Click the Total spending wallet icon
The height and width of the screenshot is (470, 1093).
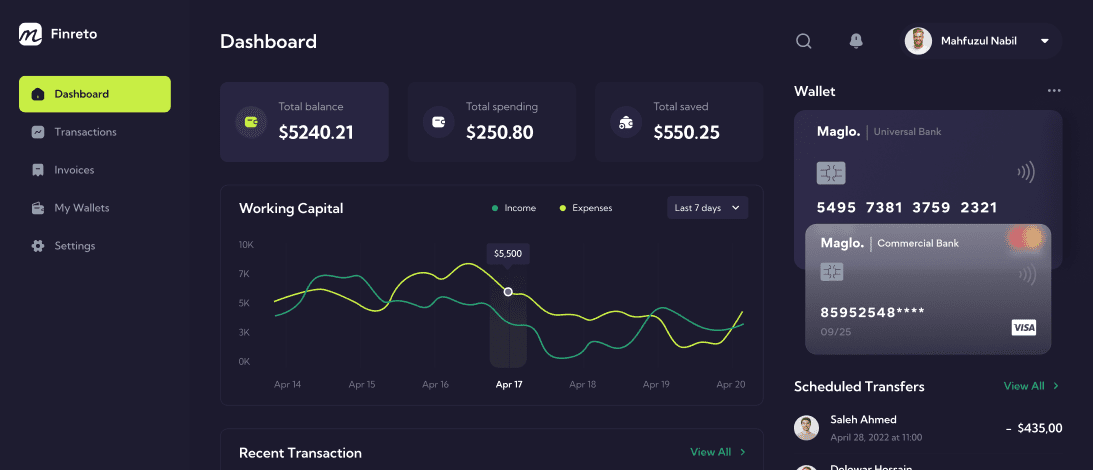pos(438,122)
